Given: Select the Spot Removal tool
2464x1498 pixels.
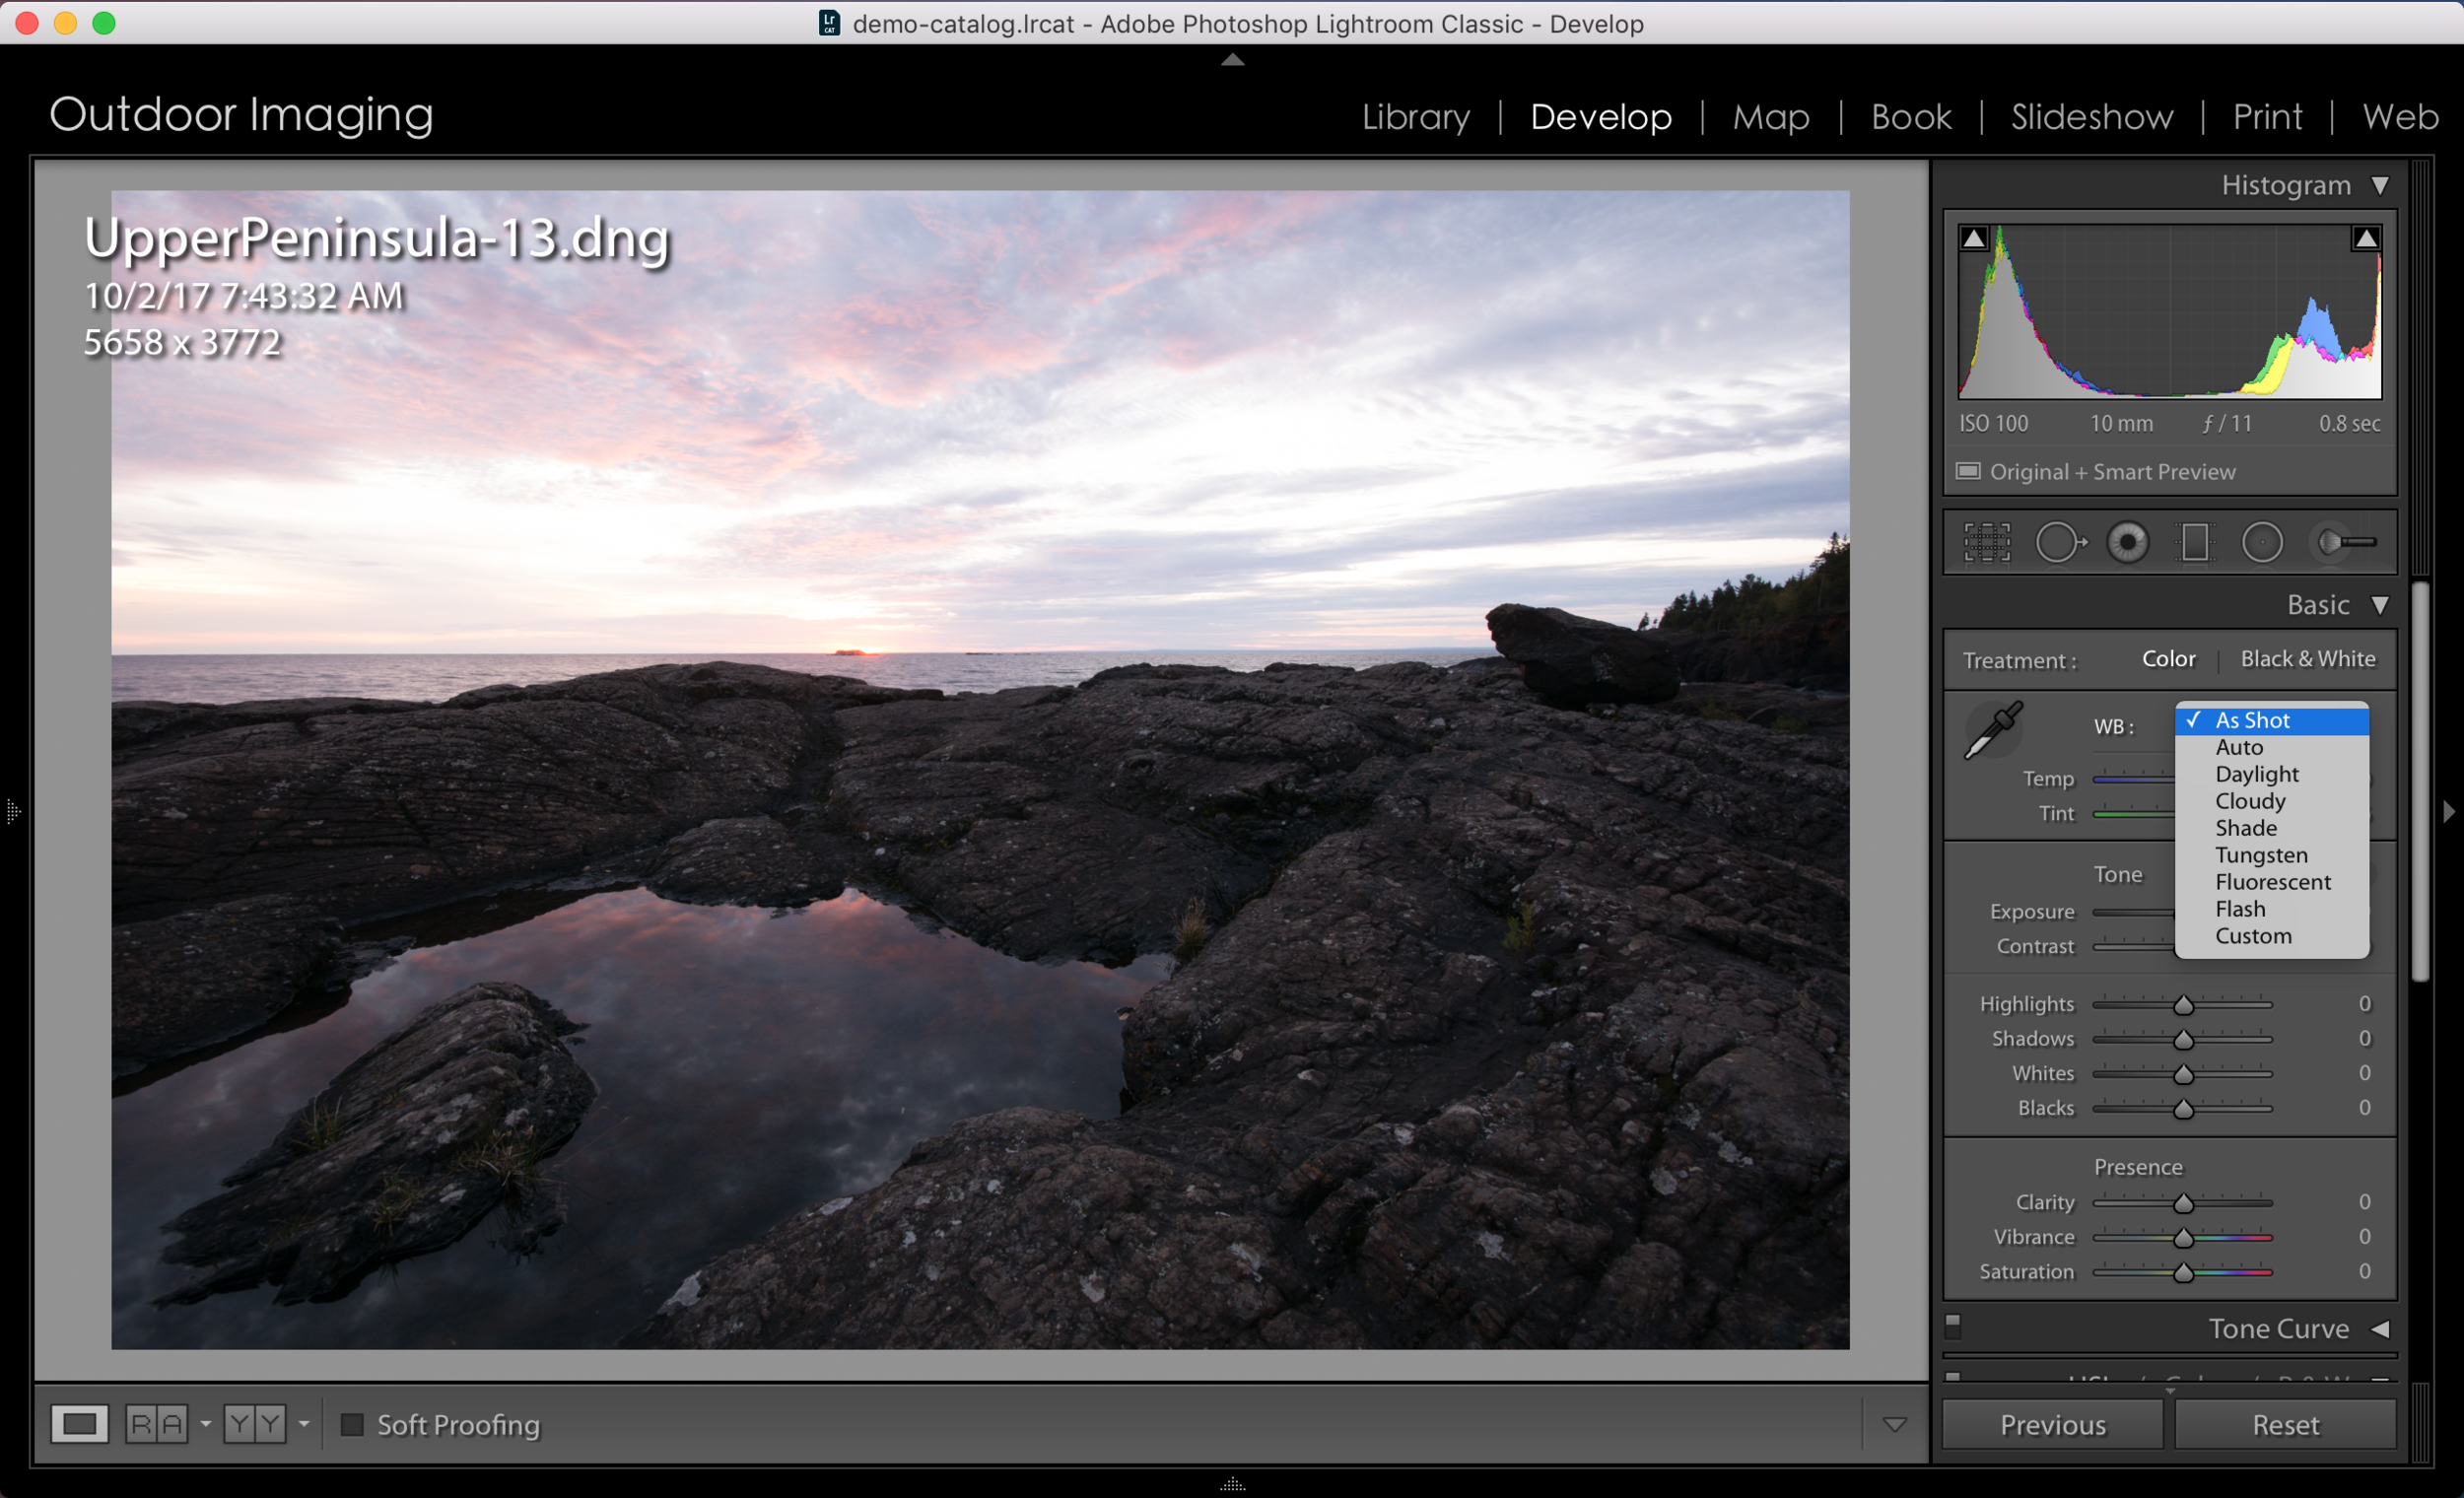Looking at the screenshot, I should 2060,543.
